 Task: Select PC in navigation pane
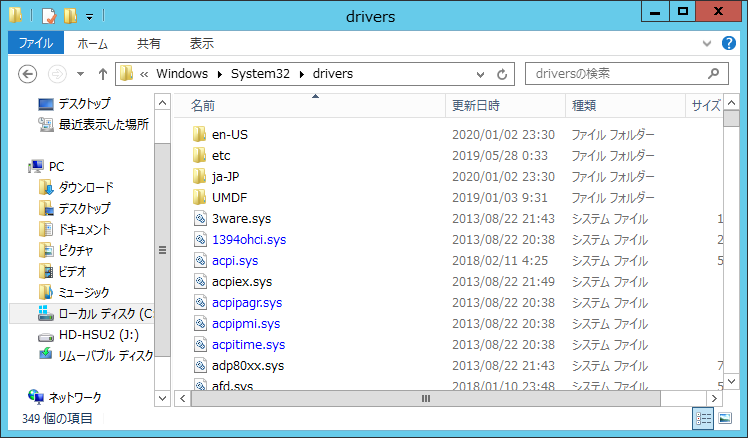click(x=56, y=167)
